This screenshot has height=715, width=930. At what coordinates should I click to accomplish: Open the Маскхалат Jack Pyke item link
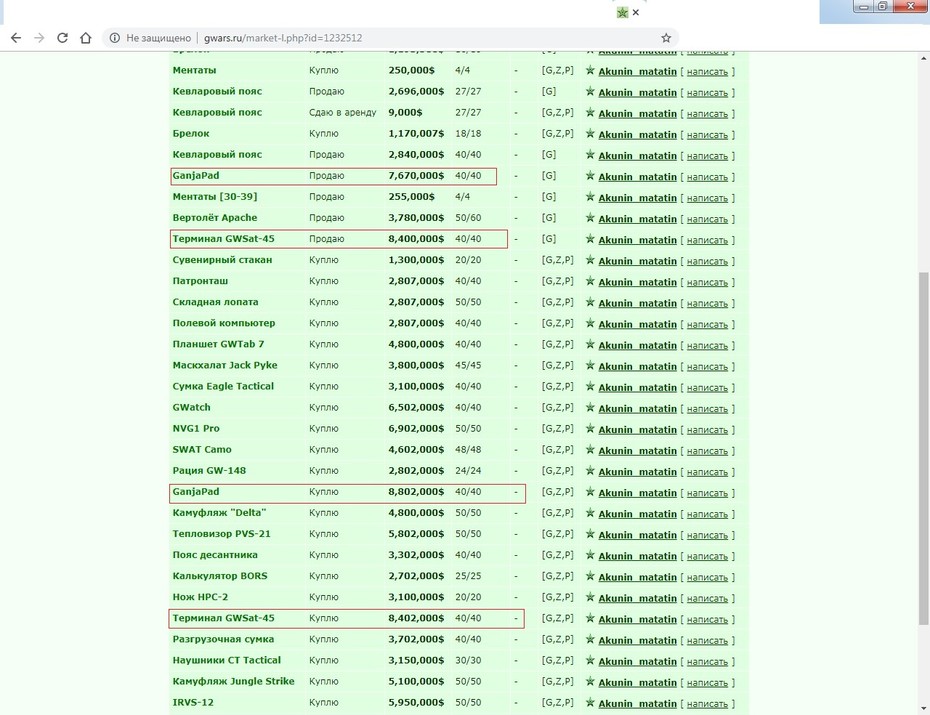[x=225, y=365]
